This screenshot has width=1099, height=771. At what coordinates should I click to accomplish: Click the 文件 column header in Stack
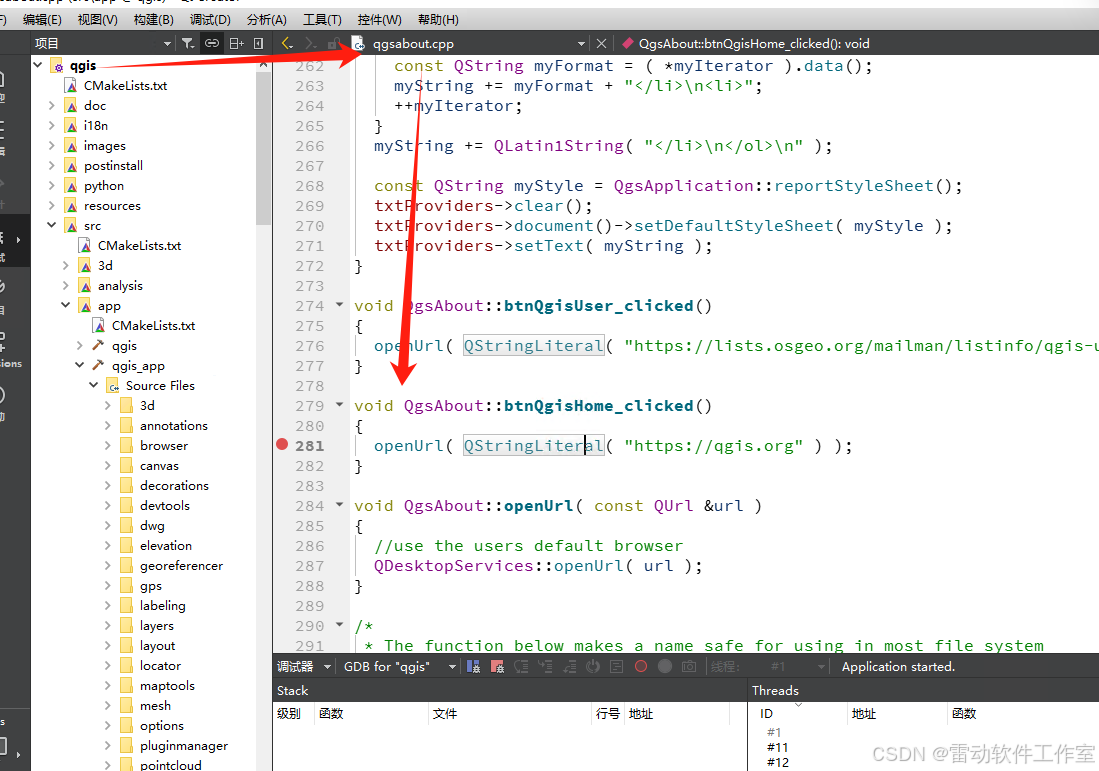coord(510,714)
